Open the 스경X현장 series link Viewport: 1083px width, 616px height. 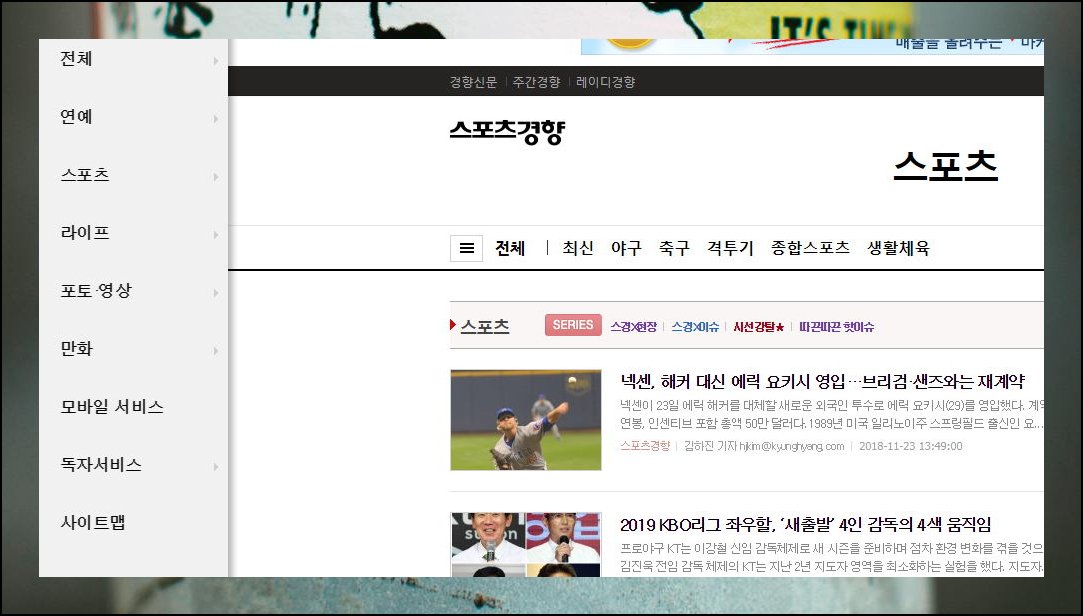pos(633,327)
